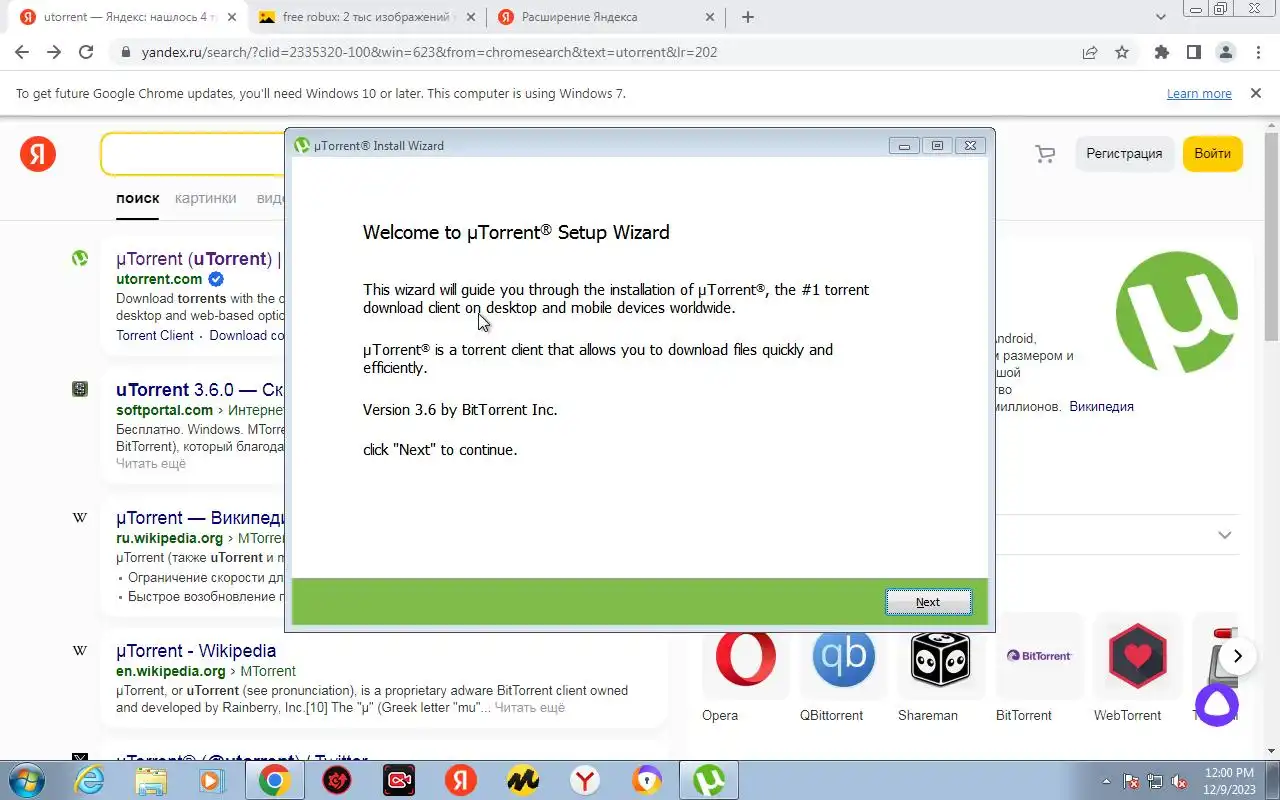Show hidden system tray icons arrow
This screenshot has height=800, width=1280.
pos(1107,781)
